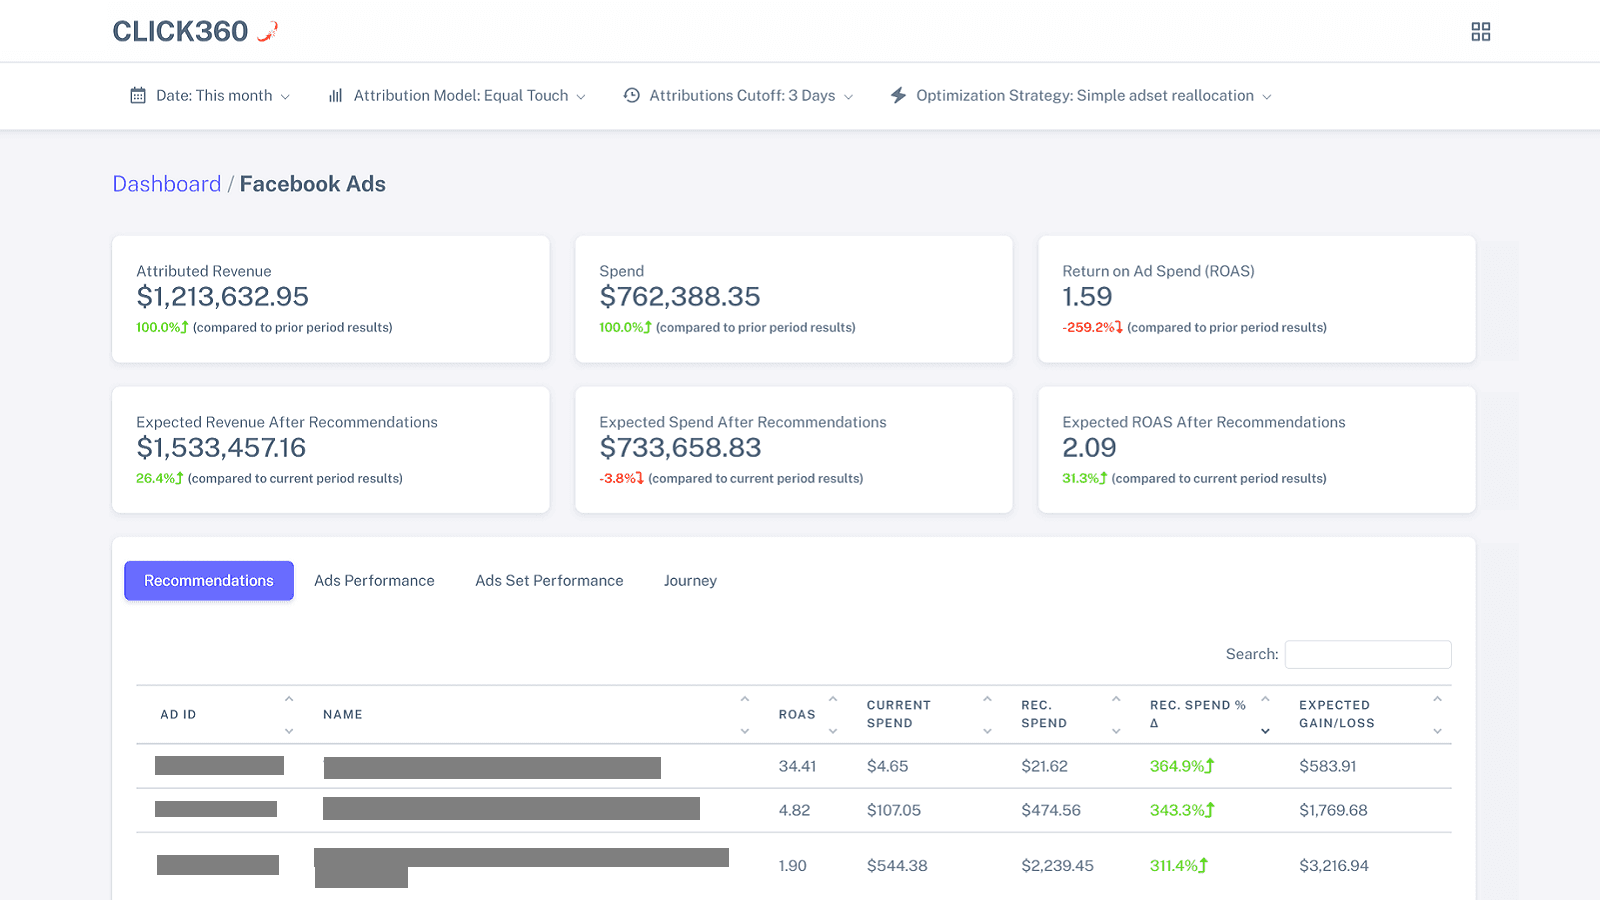Navigate back via the Dashboard breadcrumb link

[166, 184]
